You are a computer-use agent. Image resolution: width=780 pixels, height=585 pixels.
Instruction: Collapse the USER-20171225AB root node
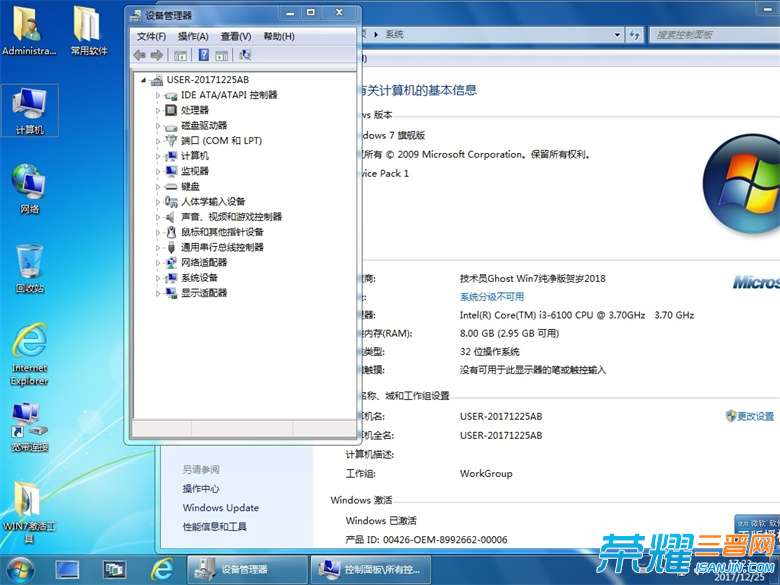144,80
